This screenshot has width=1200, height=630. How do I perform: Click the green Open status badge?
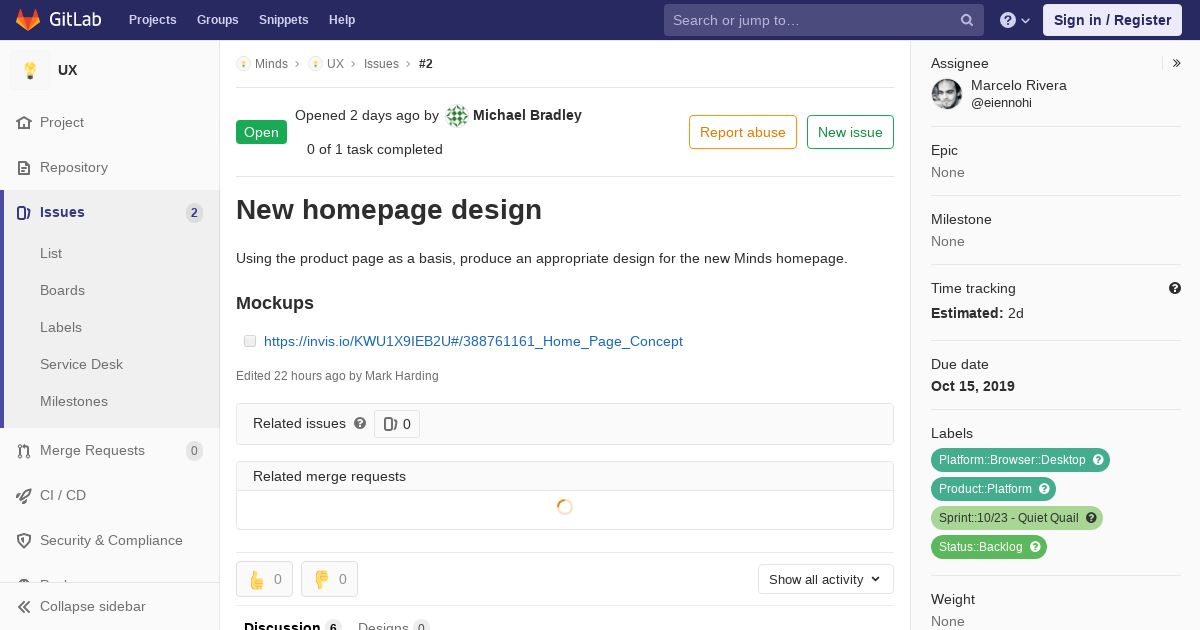[261, 132]
